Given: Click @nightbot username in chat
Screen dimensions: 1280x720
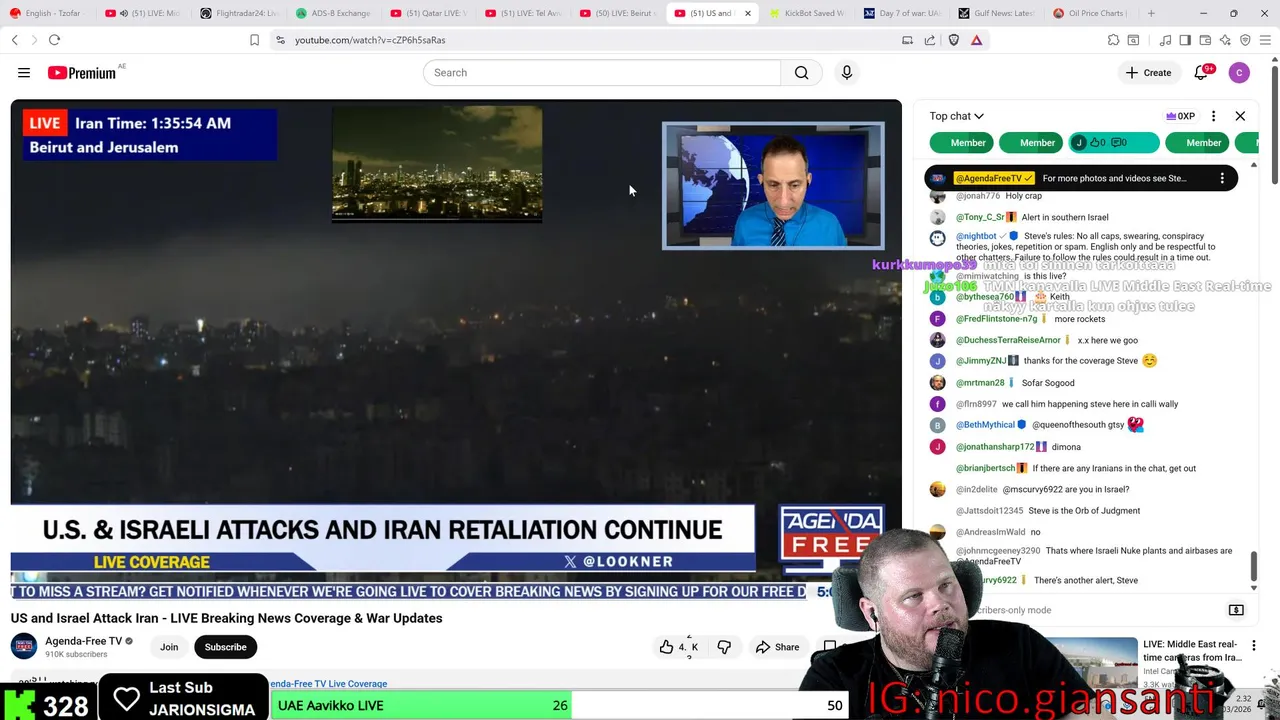Looking at the screenshot, I should coord(976,237).
